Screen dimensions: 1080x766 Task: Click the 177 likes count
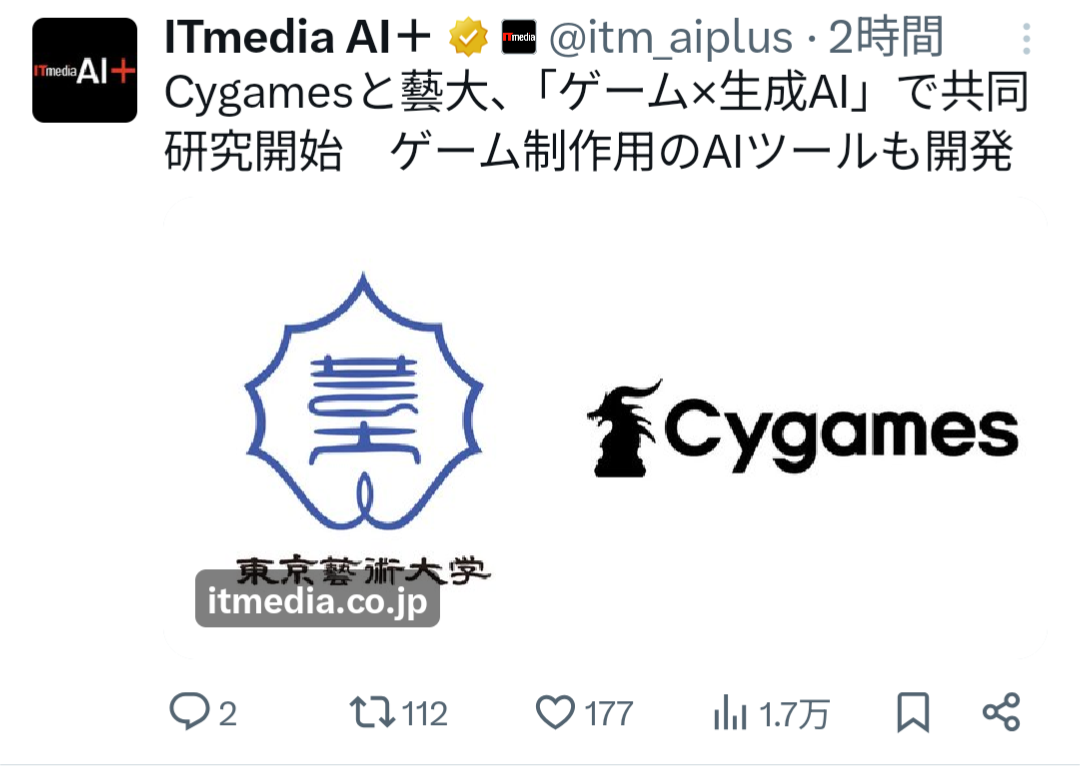coord(608,714)
